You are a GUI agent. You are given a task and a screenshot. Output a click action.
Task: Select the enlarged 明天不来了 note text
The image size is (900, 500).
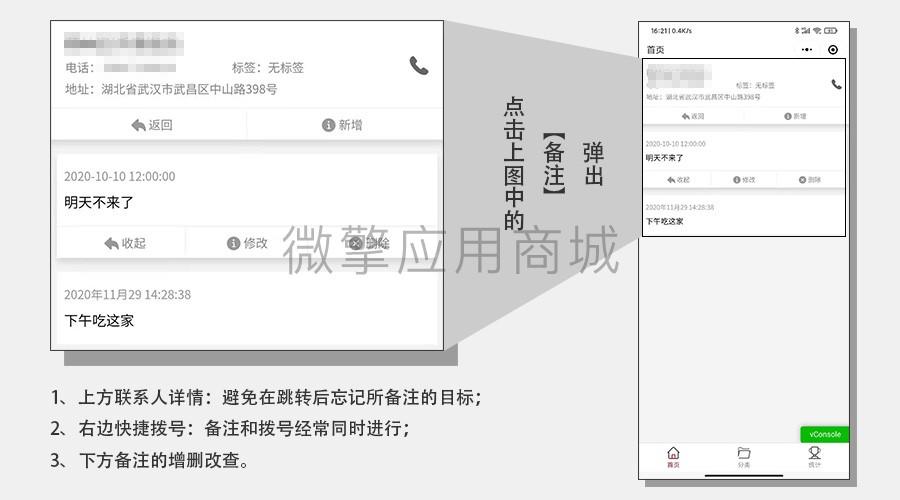click(99, 203)
